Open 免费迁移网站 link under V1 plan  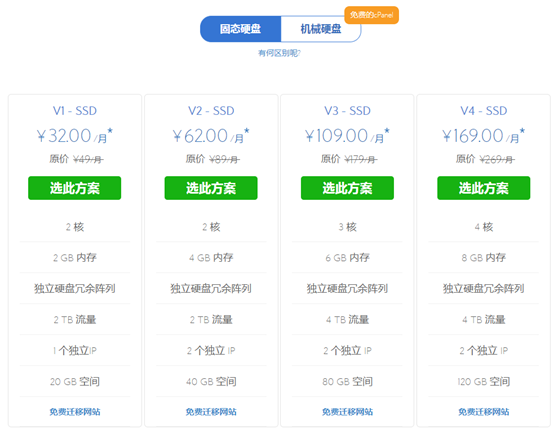[x=75, y=412]
